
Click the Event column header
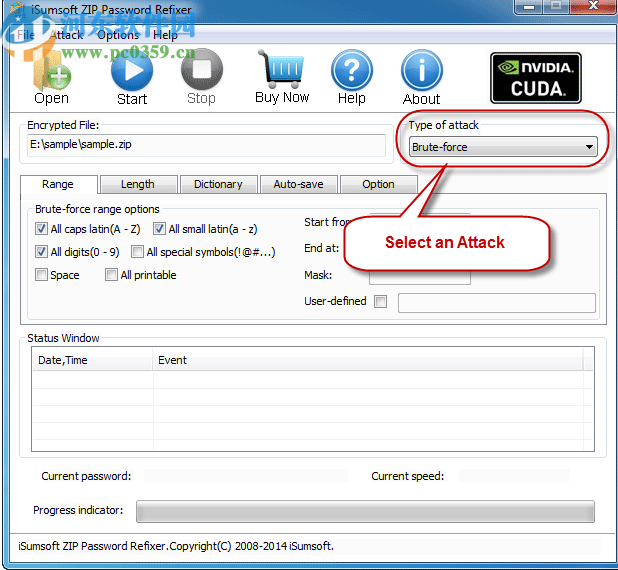367,360
